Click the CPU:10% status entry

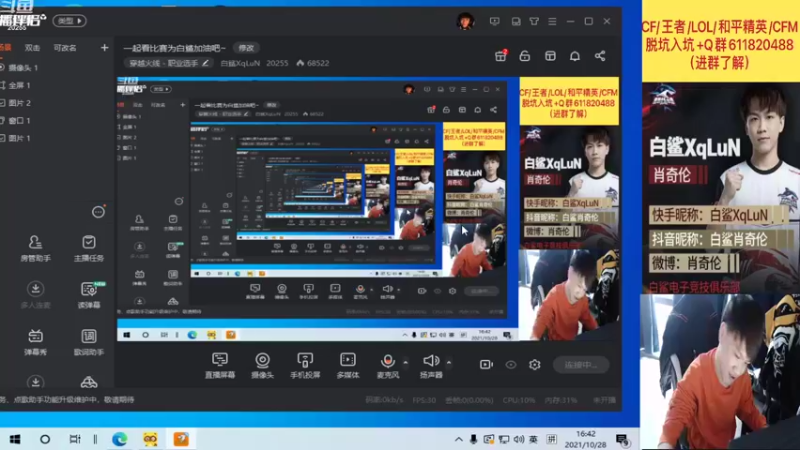(518, 400)
